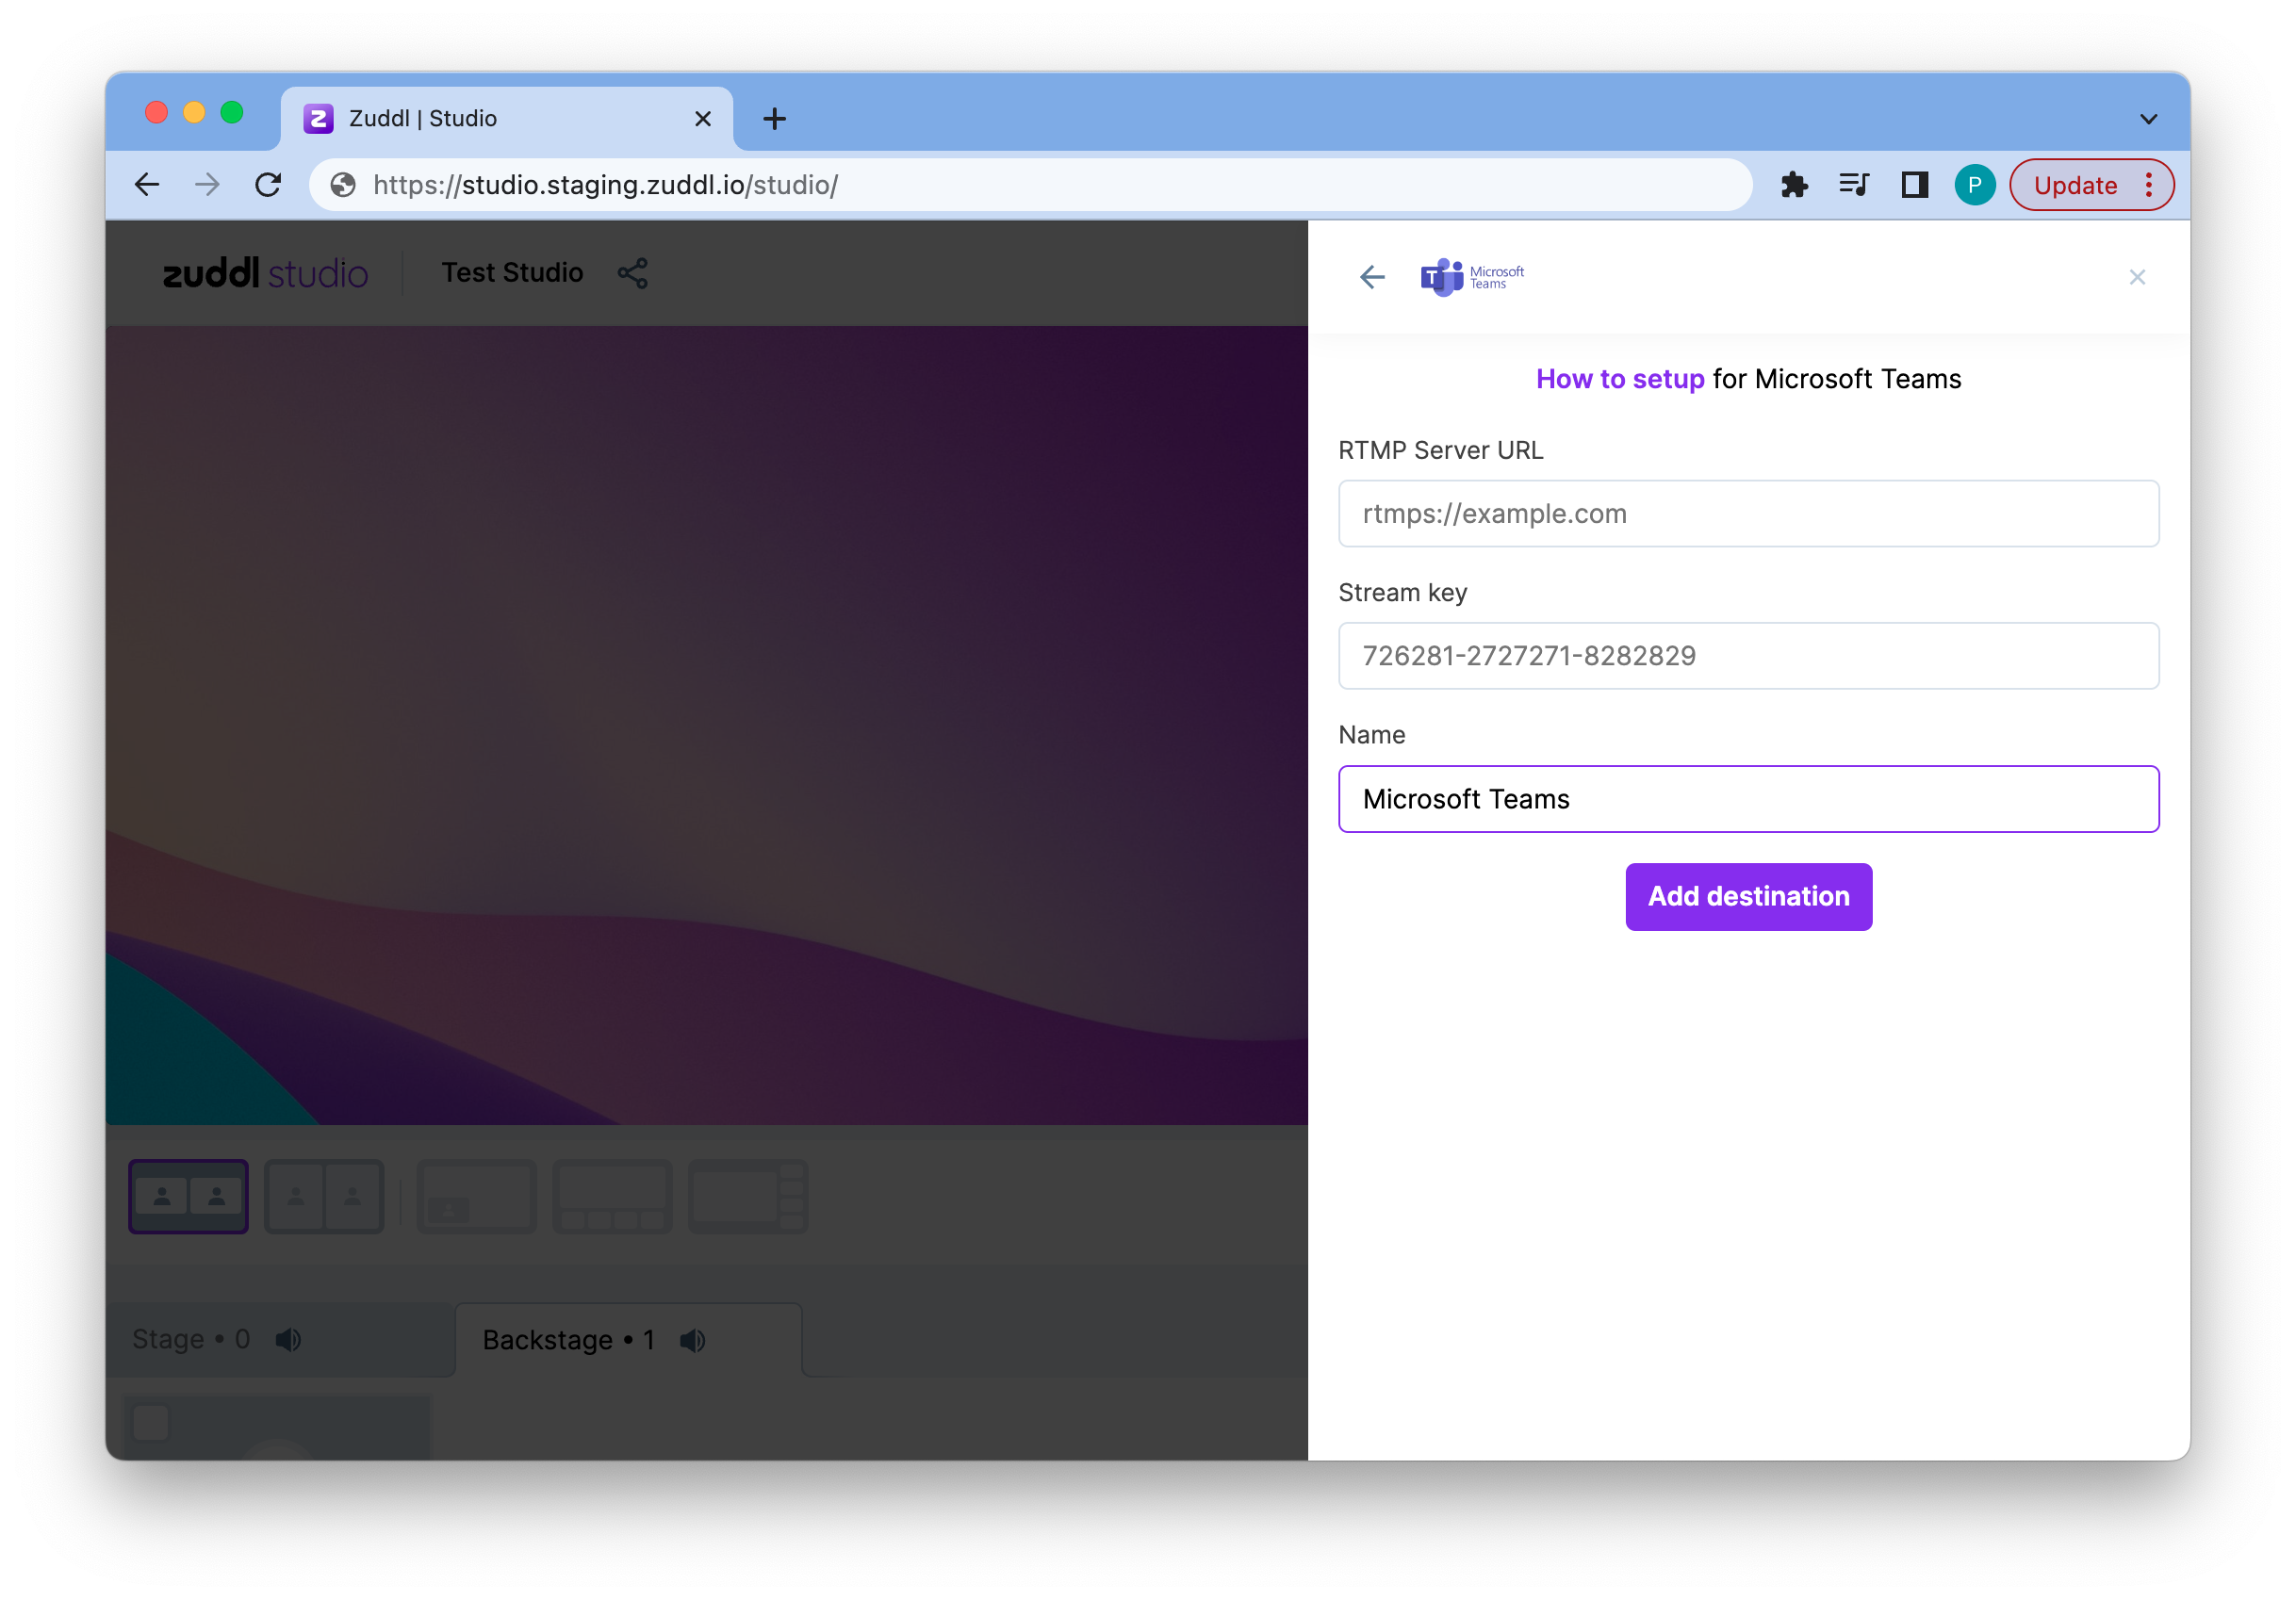Click the share icon beside Test Studio
Viewport: 2296px width, 1600px height.
[632, 273]
